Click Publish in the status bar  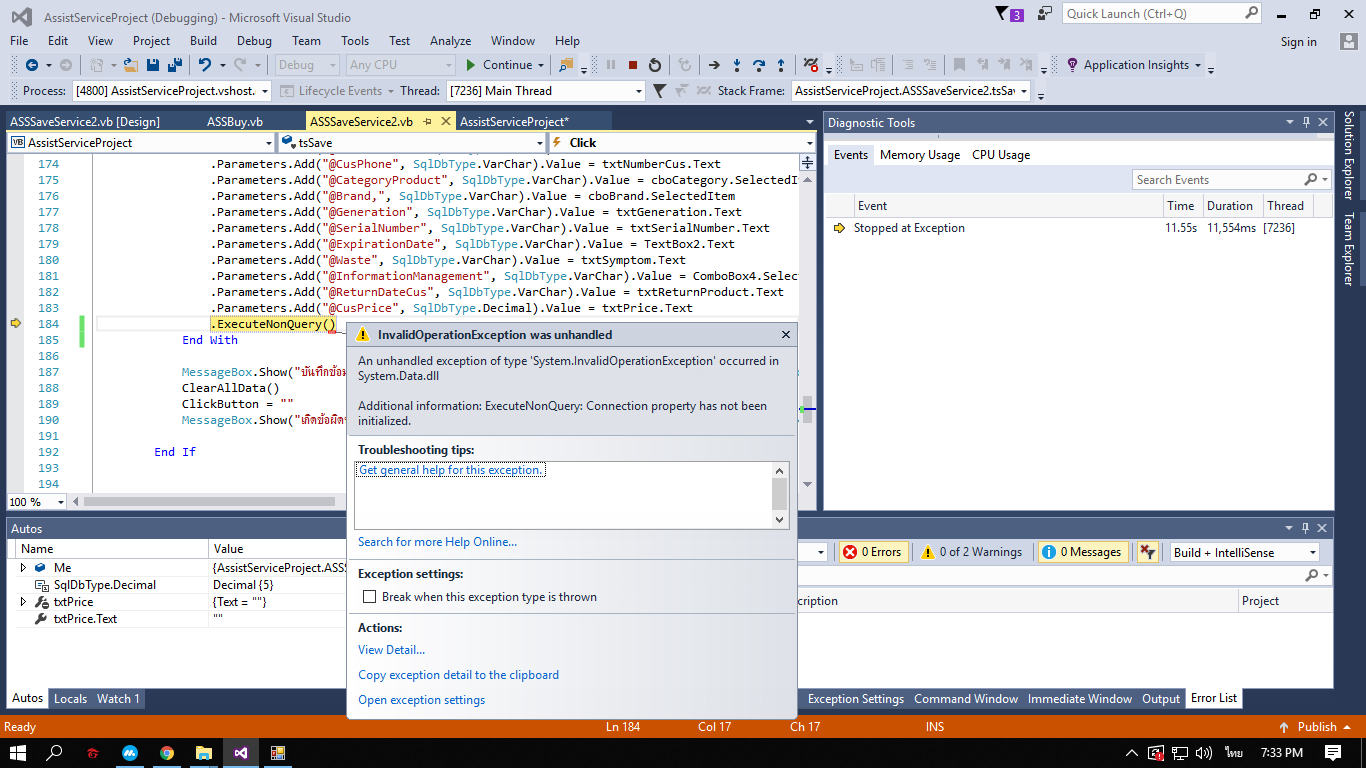[x=1317, y=727]
